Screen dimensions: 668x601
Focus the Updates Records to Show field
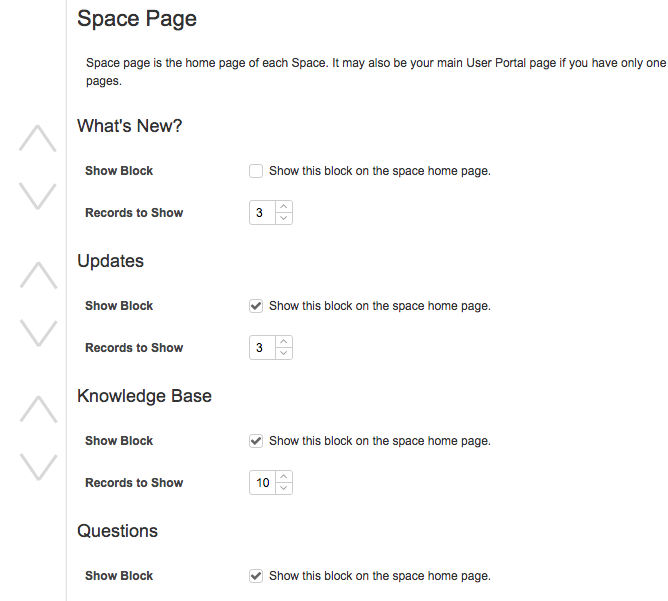click(x=262, y=348)
